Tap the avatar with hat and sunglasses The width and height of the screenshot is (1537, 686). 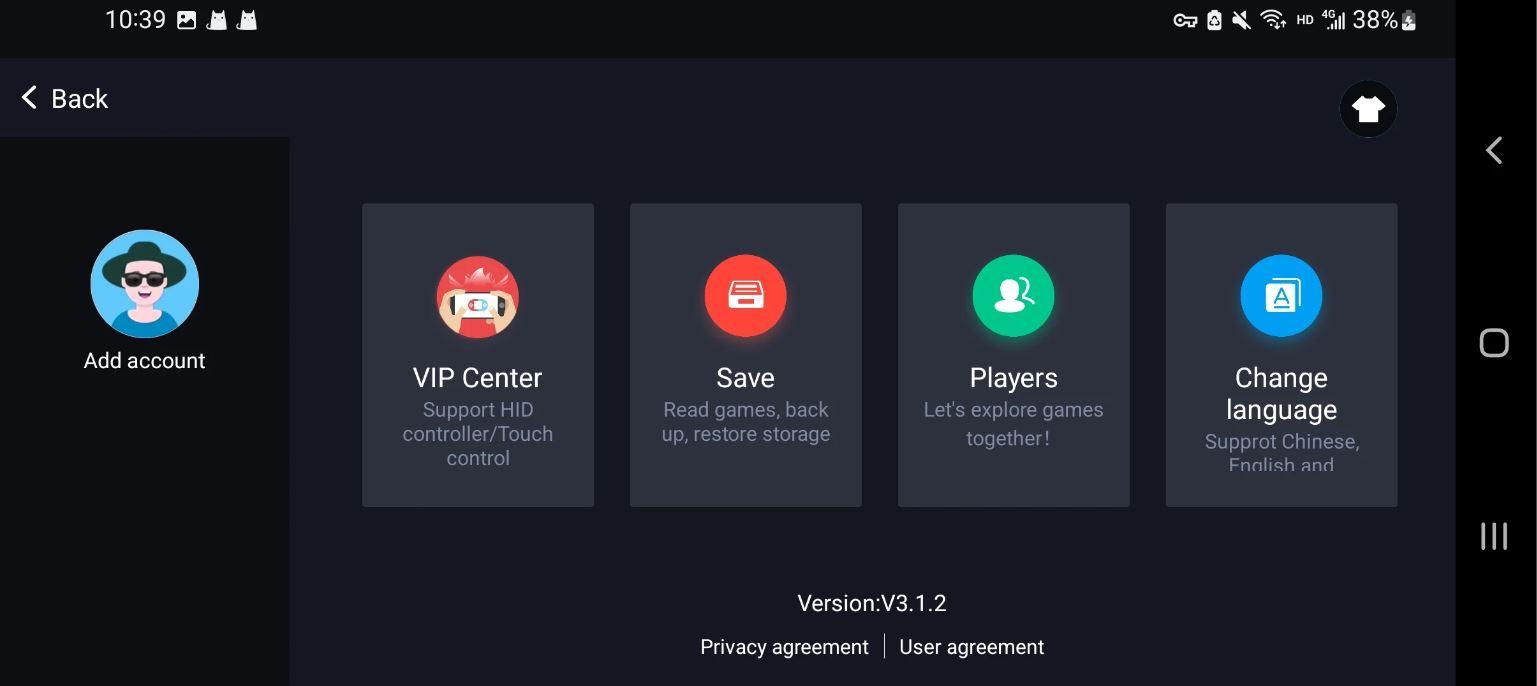[145, 284]
